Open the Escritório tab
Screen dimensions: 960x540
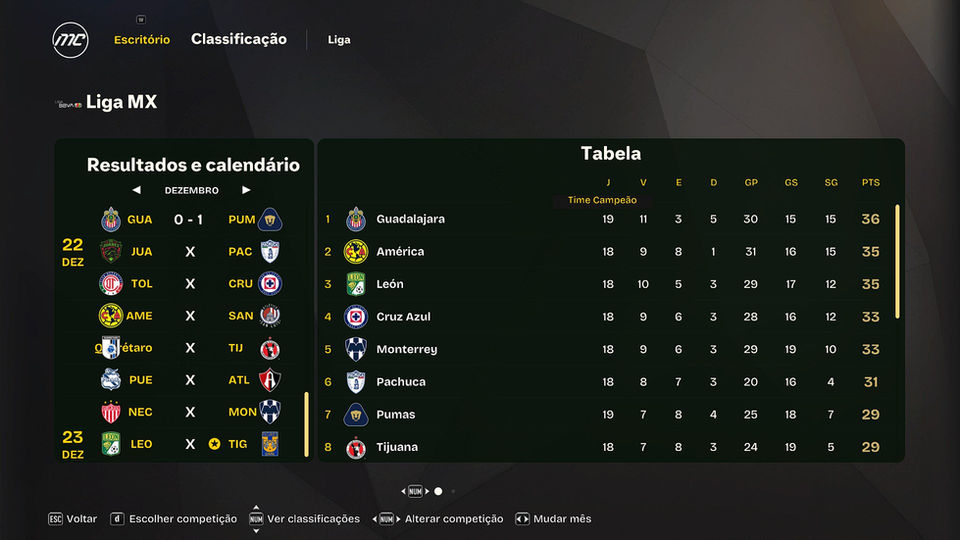142,40
